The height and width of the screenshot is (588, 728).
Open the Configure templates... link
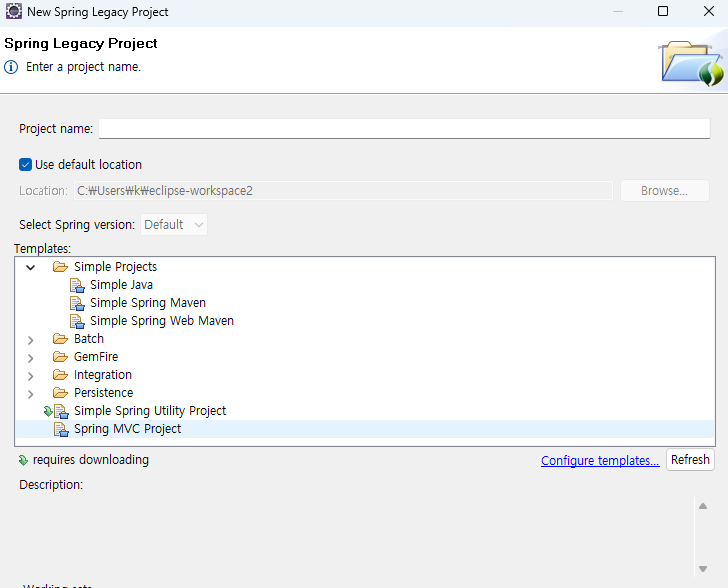coord(600,460)
